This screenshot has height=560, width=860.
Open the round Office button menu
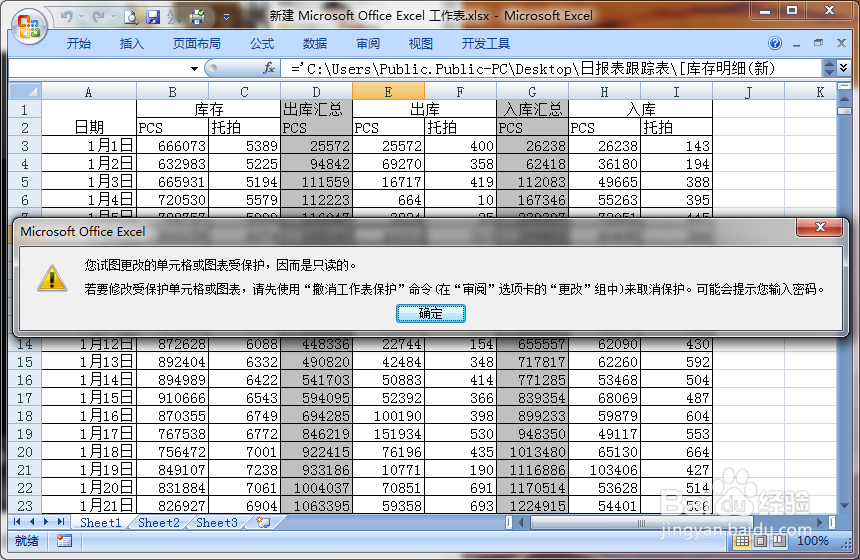coord(29,26)
